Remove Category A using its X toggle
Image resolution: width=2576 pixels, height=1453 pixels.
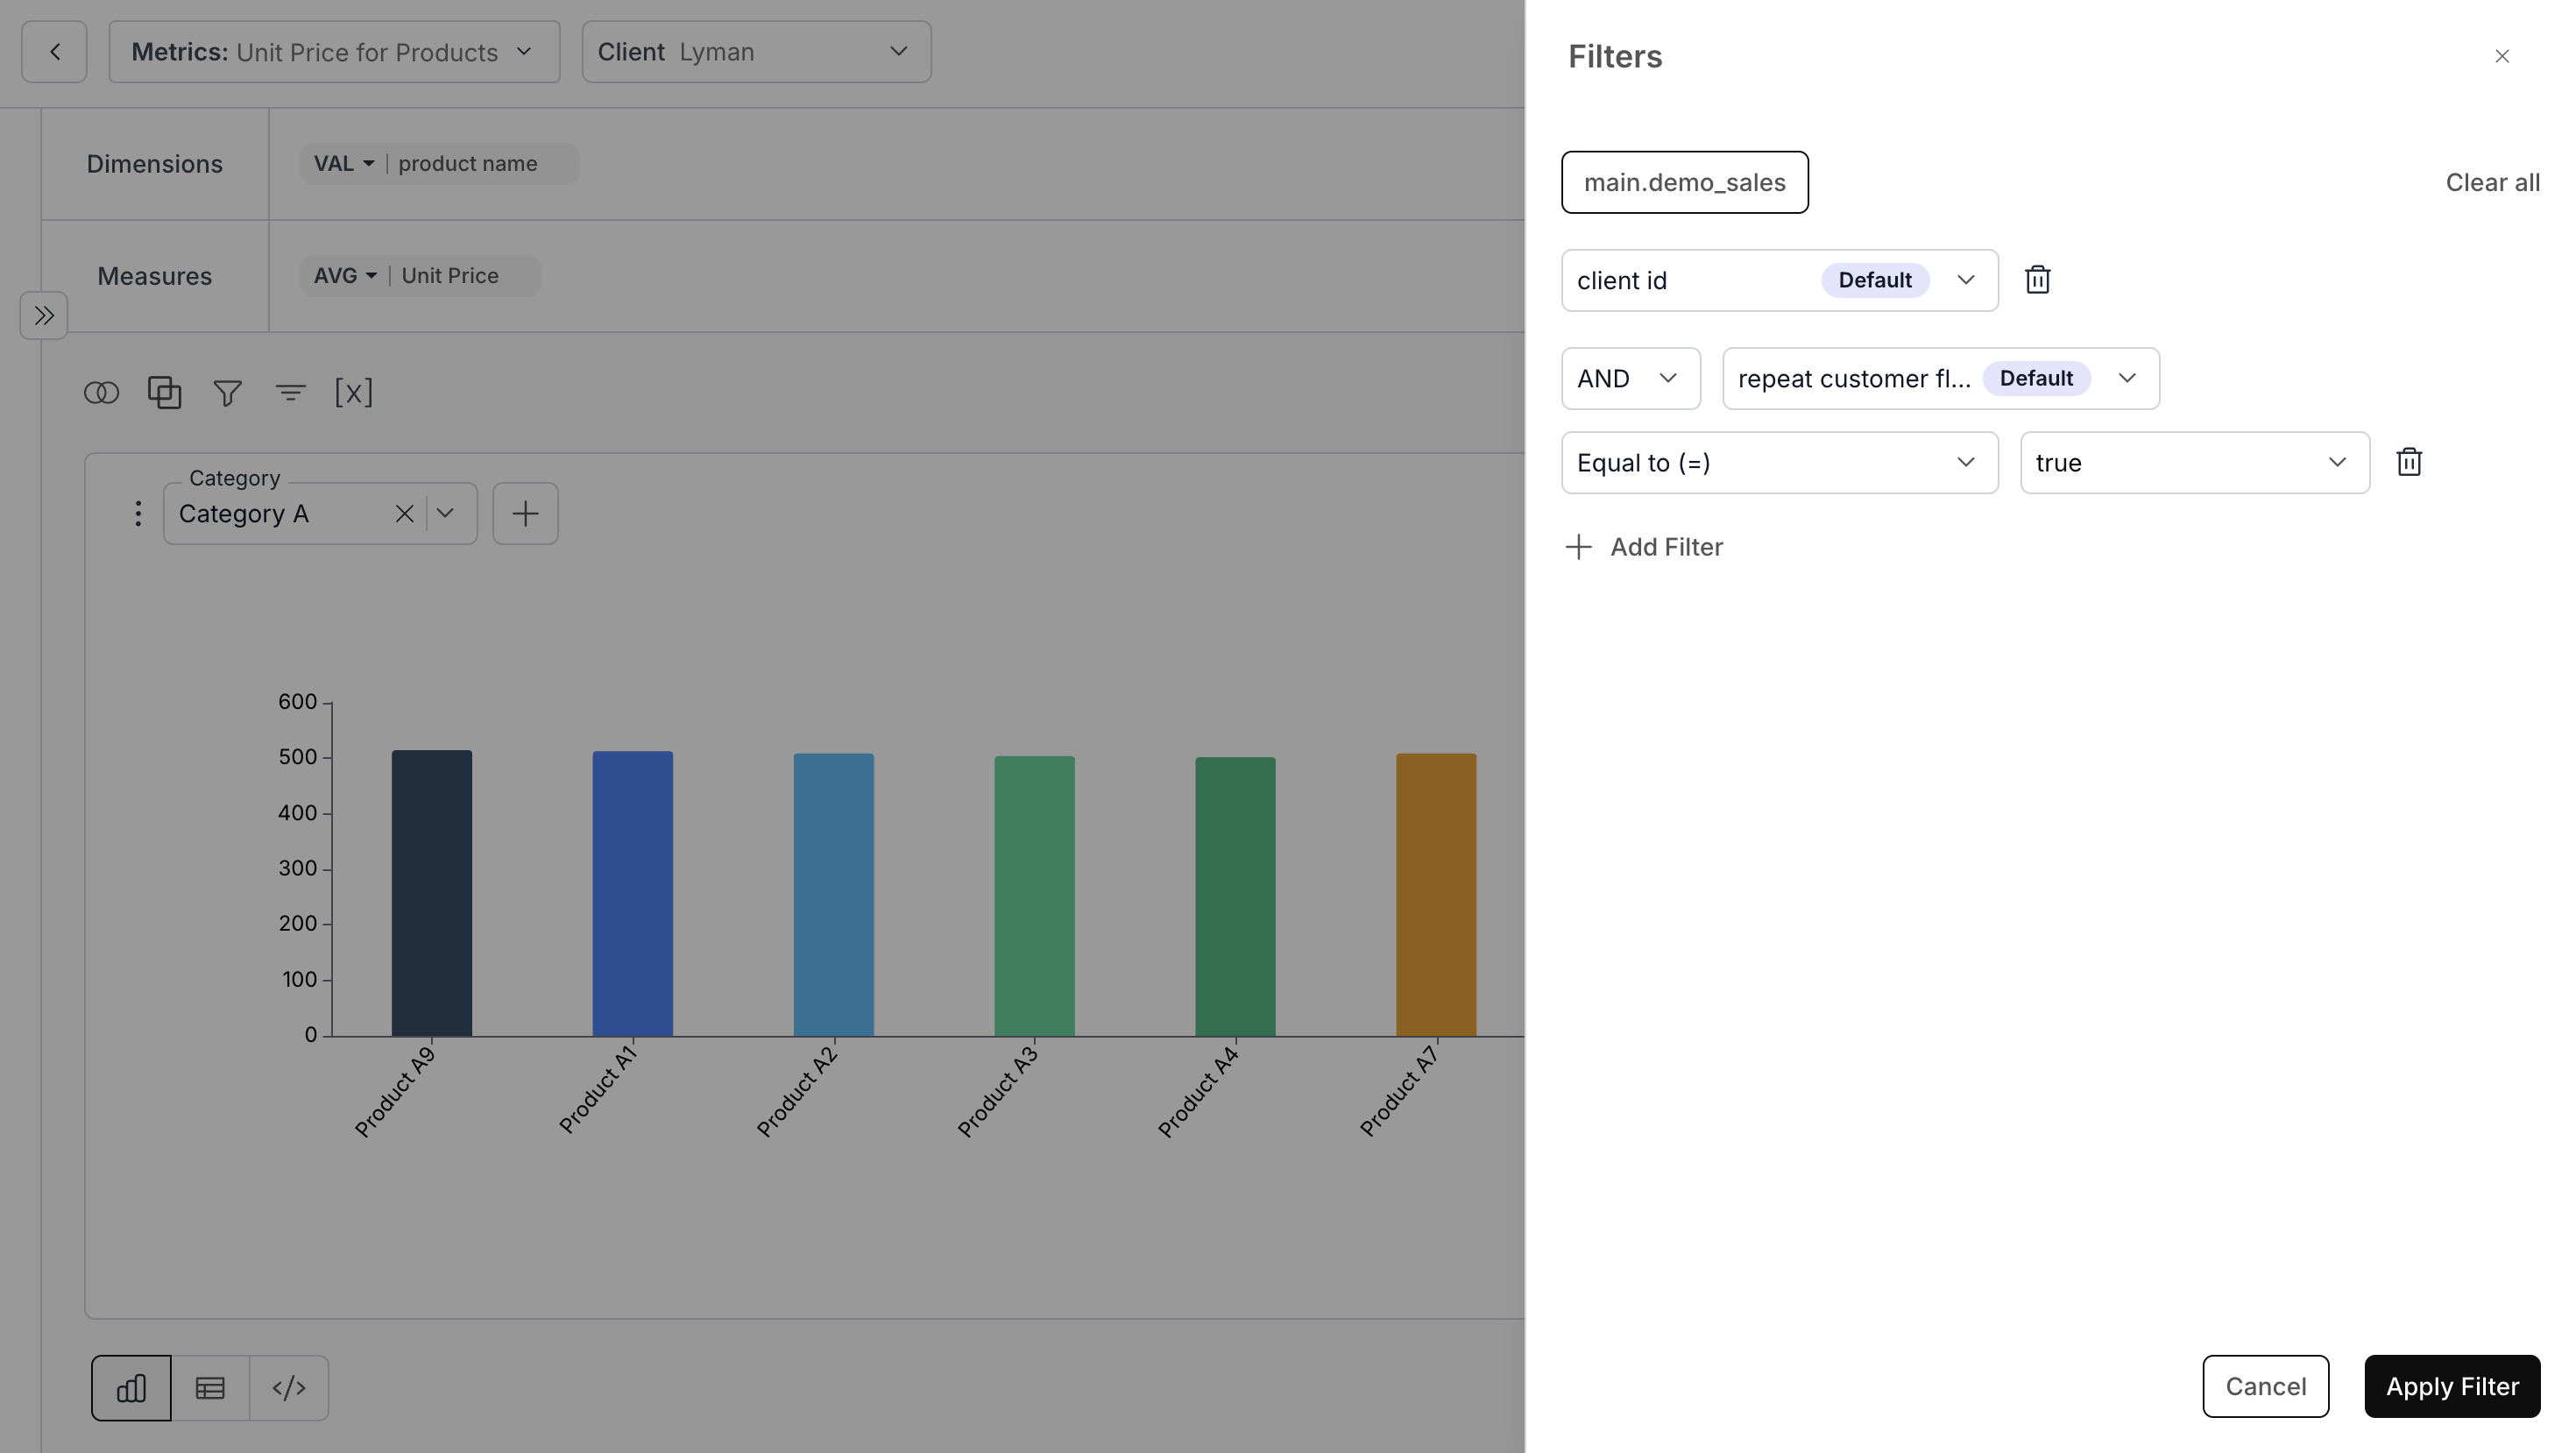[x=404, y=513]
